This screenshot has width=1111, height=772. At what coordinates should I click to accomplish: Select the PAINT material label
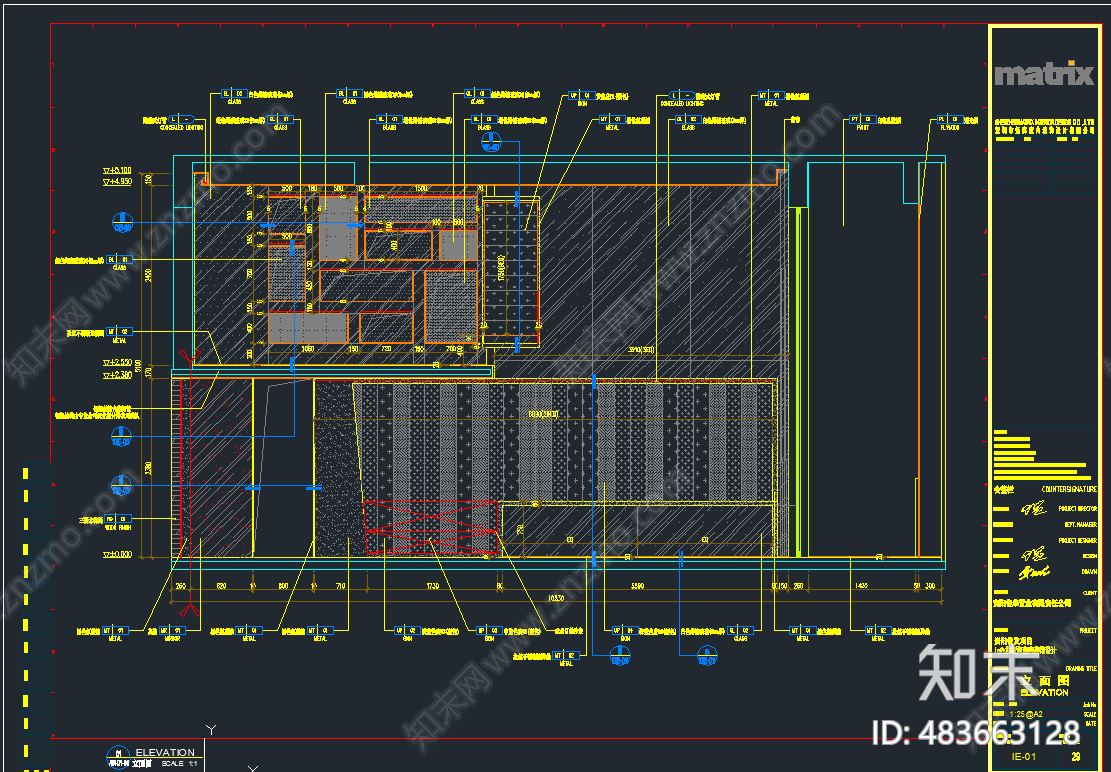pos(863,128)
